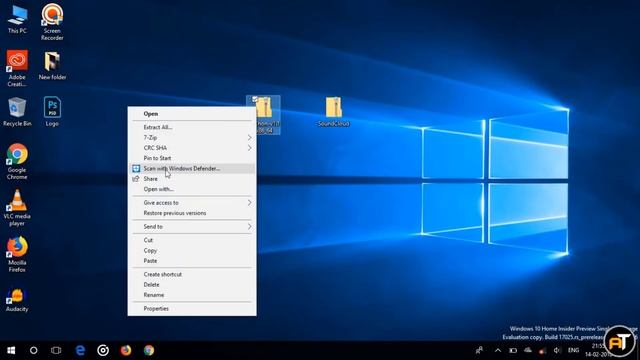640x360 pixels.
Task: Launch Microsoft Edge from the taskbar
Action: click(80, 350)
